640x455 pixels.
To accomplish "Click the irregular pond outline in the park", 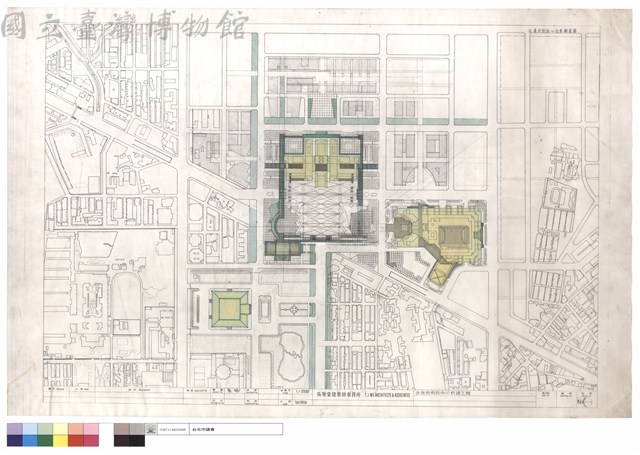I will point(291,356).
